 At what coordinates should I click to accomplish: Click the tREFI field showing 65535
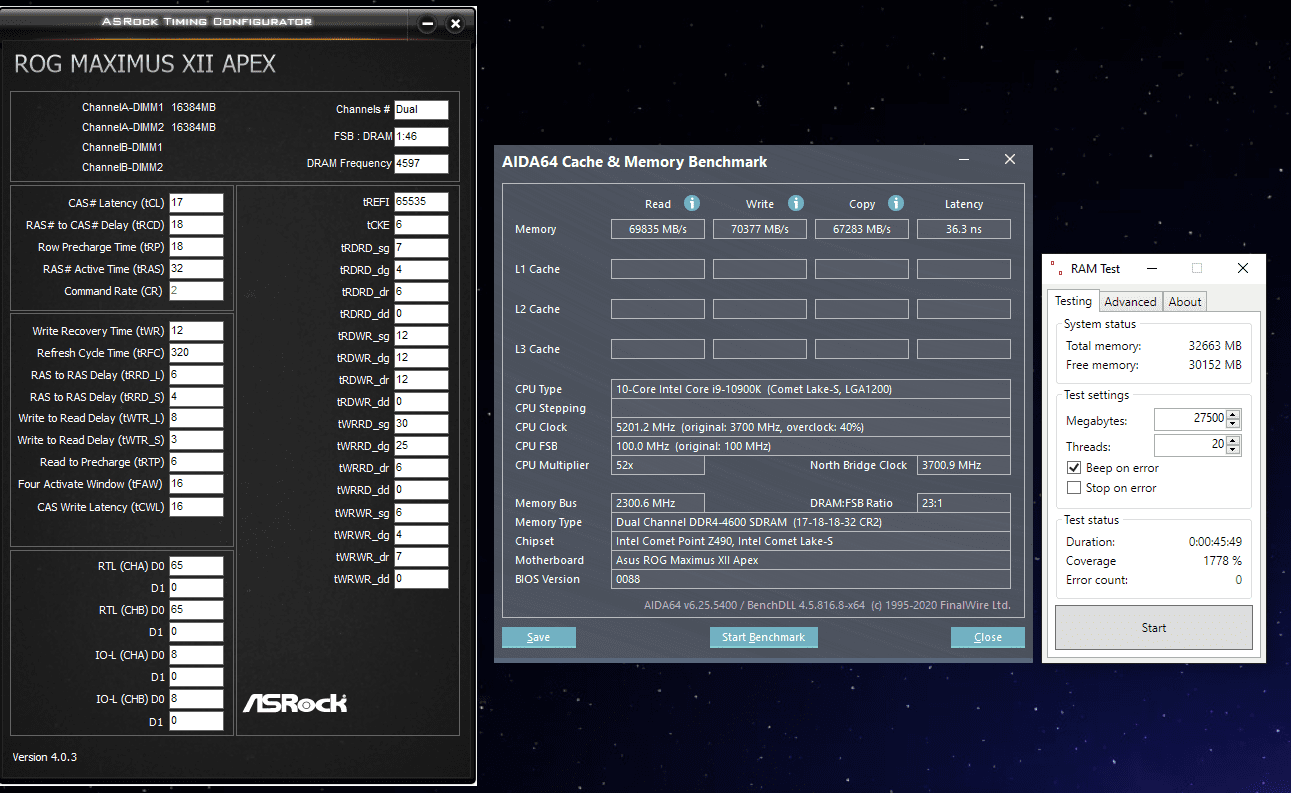pyautogui.click(x=421, y=202)
